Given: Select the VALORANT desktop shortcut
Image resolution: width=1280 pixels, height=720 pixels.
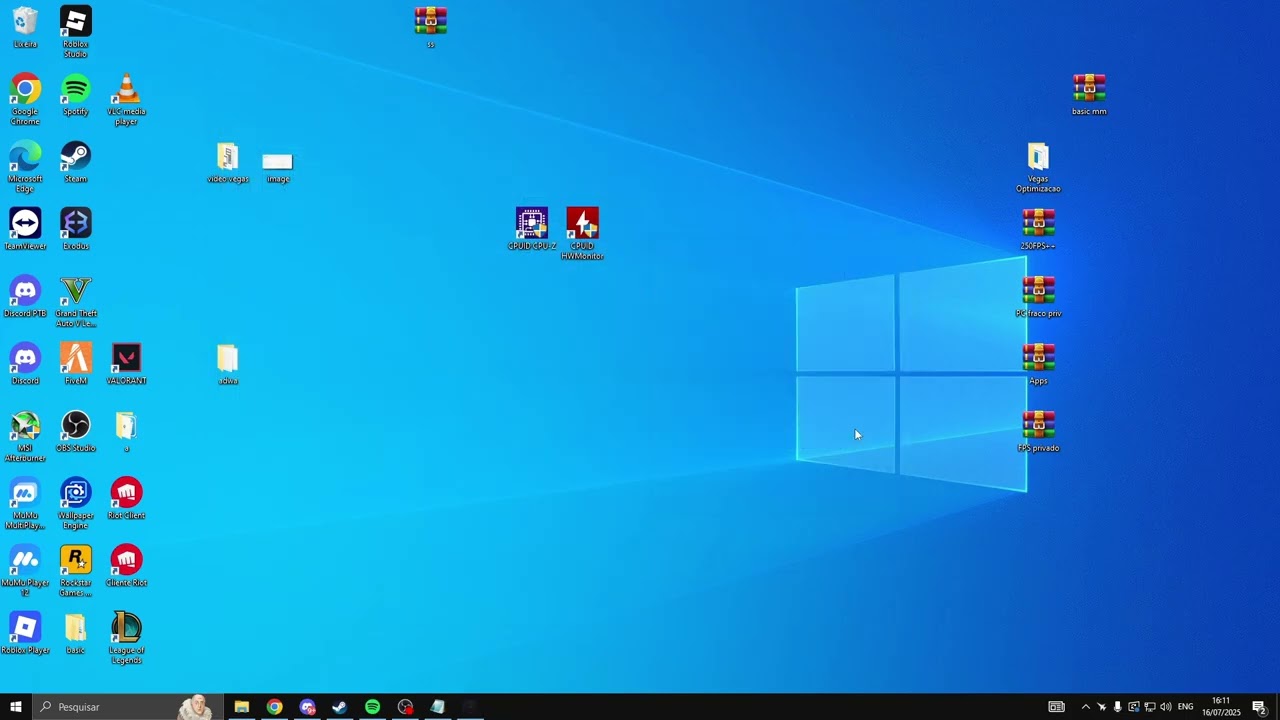Looking at the screenshot, I should pos(126,364).
